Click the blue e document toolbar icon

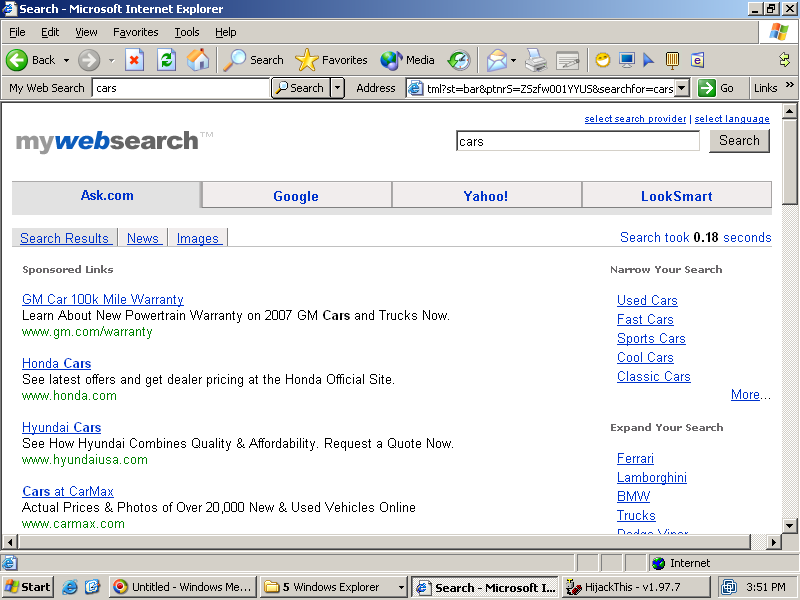(697, 60)
